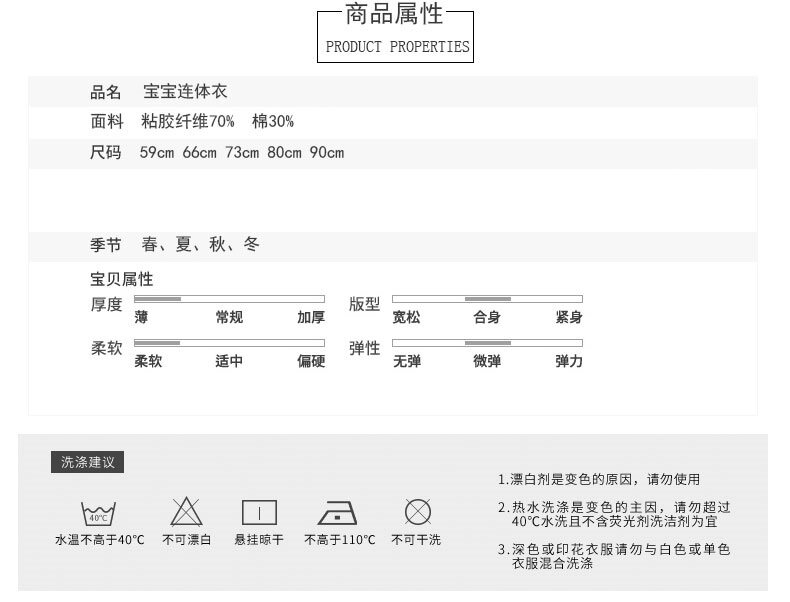Screen dimensions: 790x602
Task: Click the 厚度 row label
Action: tap(106, 305)
